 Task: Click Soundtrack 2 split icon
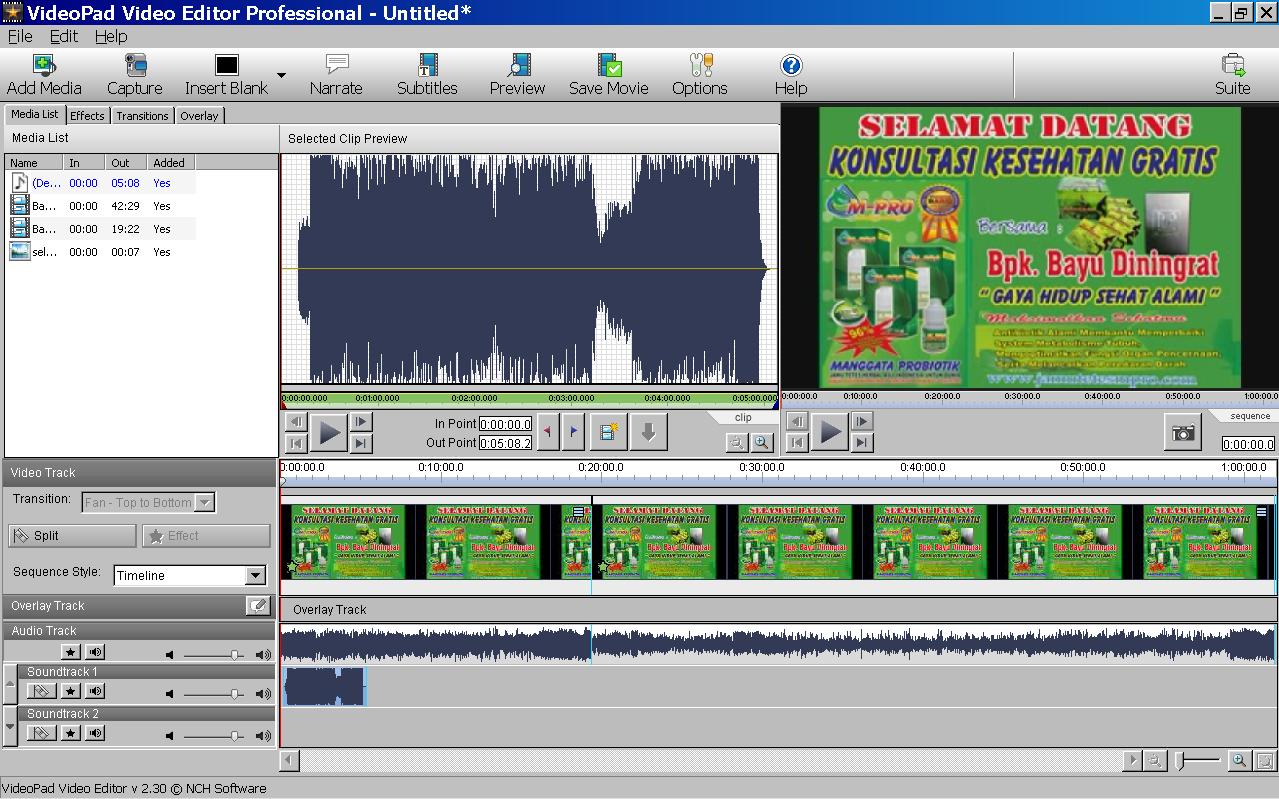pyautogui.click(x=41, y=733)
